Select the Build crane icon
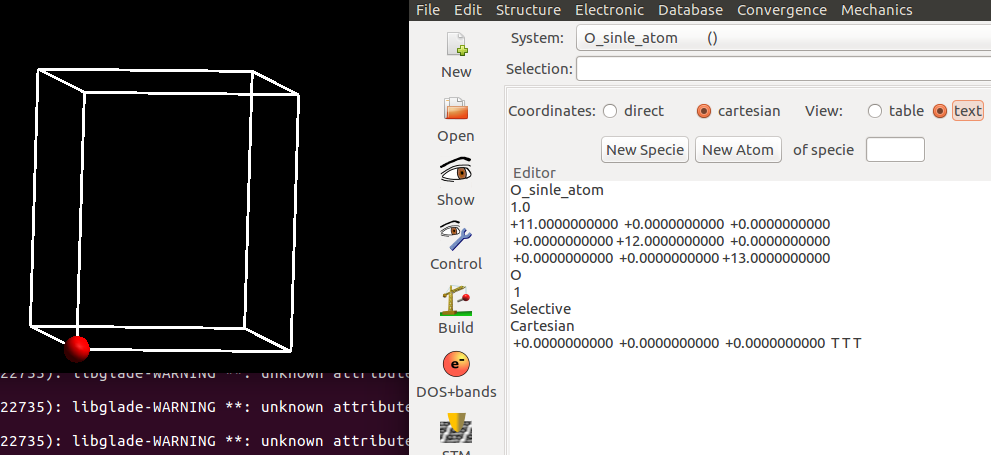Screen dimensions: 991x455 [456, 301]
